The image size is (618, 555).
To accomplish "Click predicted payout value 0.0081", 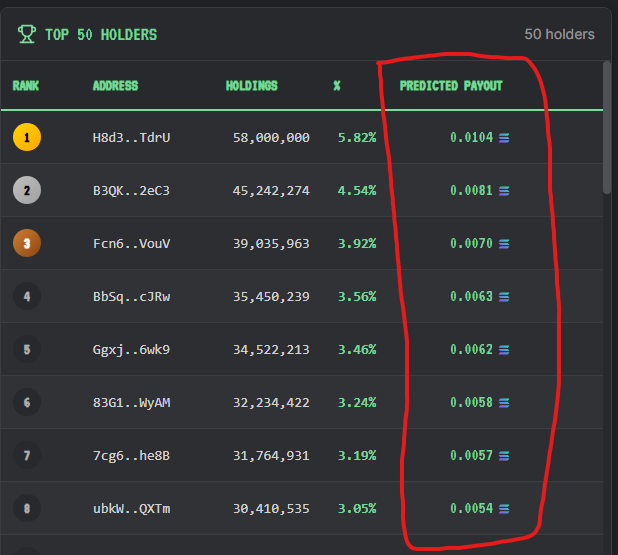I will point(472,191).
